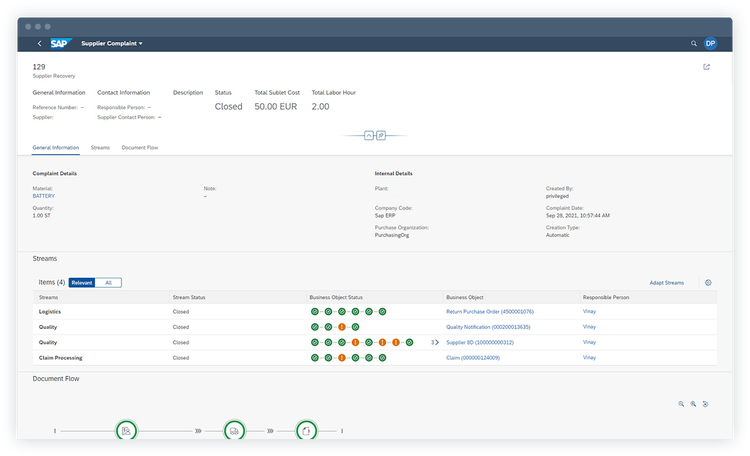The height and width of the screenshot is (456, 750).
Task: Open Quality Notification (000200013635) link
Action: (488, 327)
